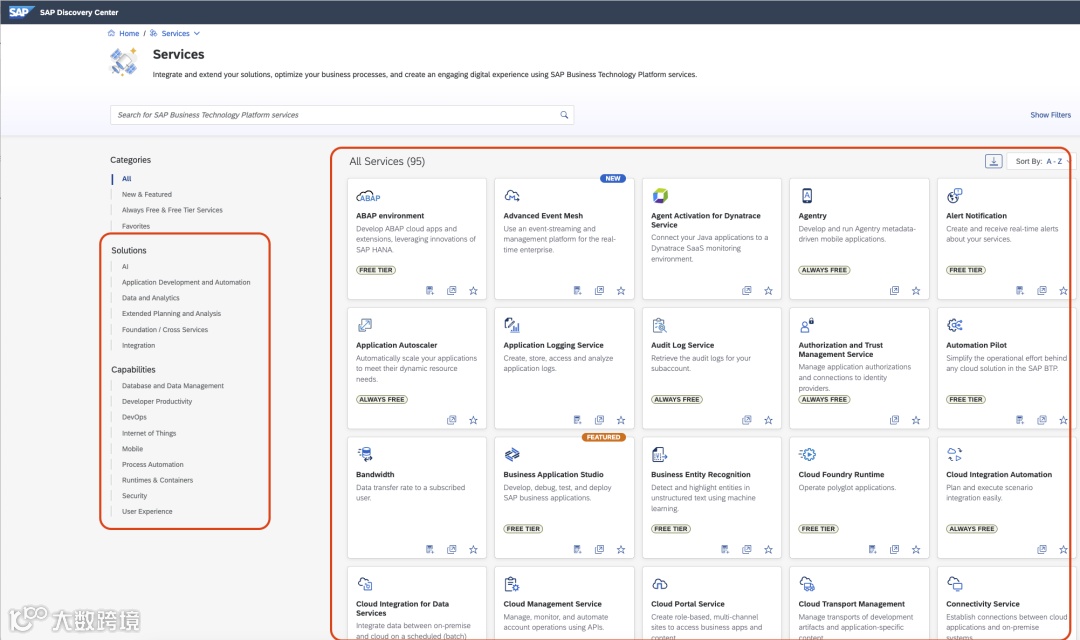The width and height of the screenshot is (1080, 640).
Task: Click the Show Filters link
Action: point(1050,115)
